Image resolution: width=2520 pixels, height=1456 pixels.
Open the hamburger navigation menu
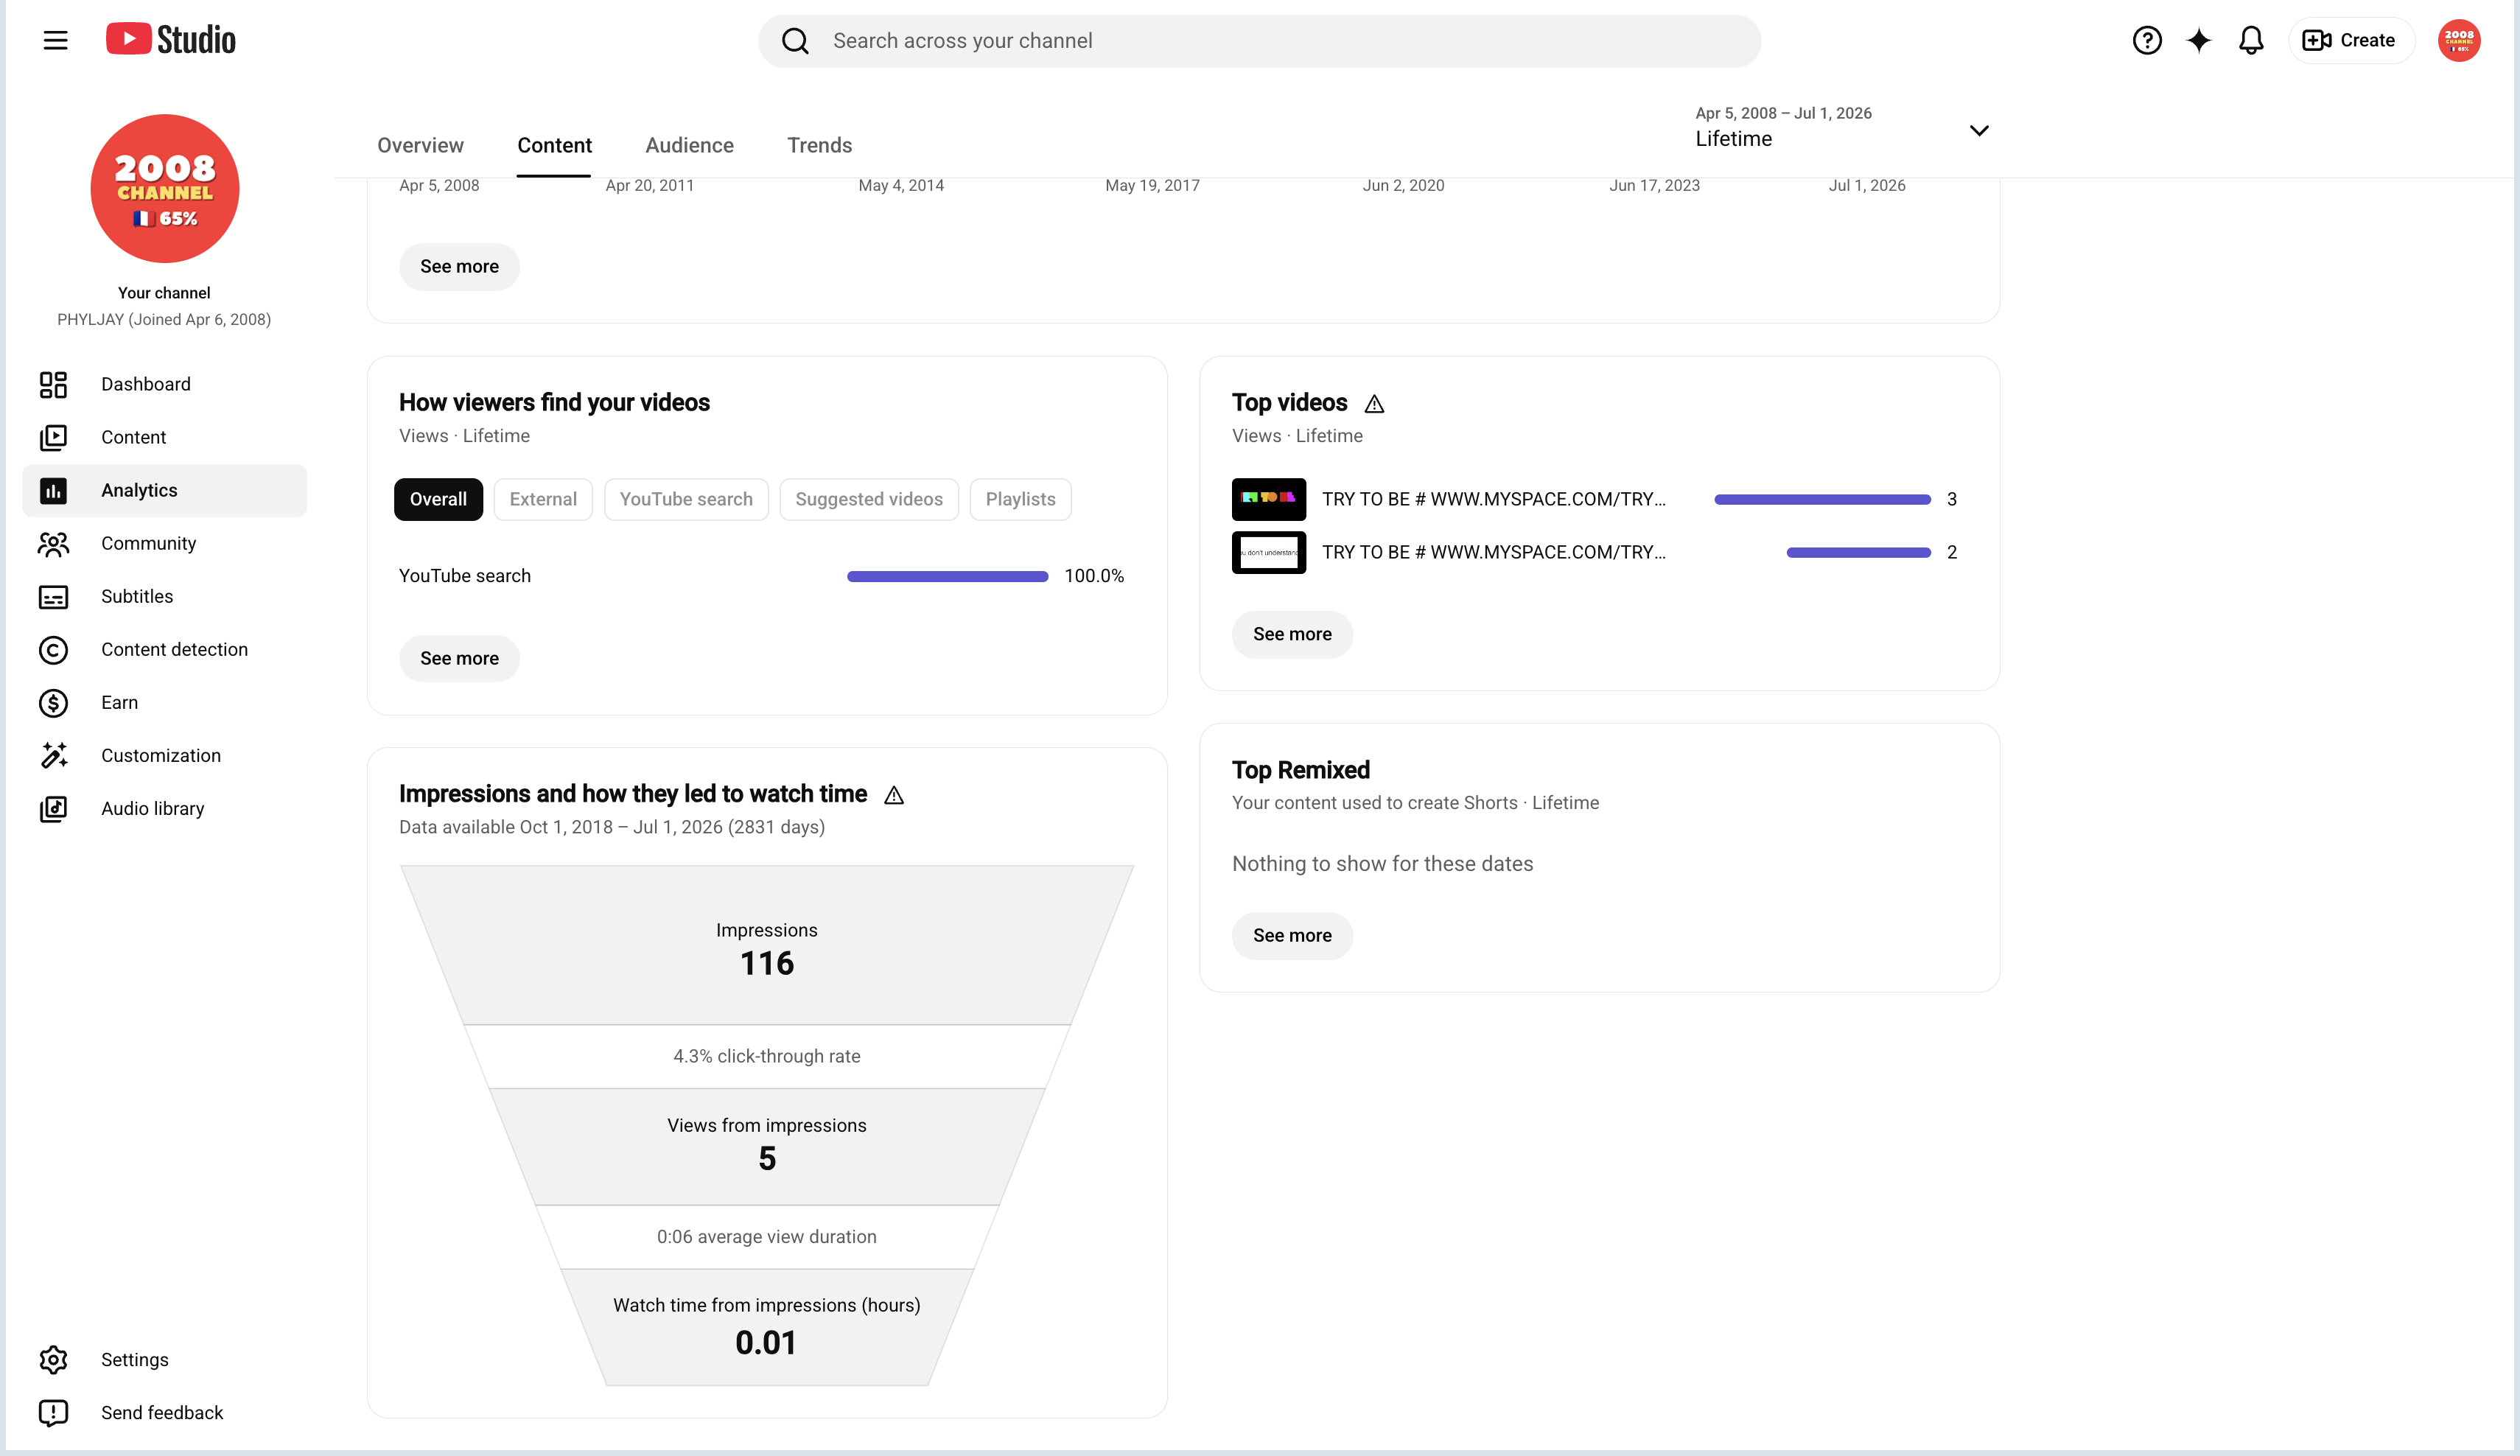coord(55,40)
